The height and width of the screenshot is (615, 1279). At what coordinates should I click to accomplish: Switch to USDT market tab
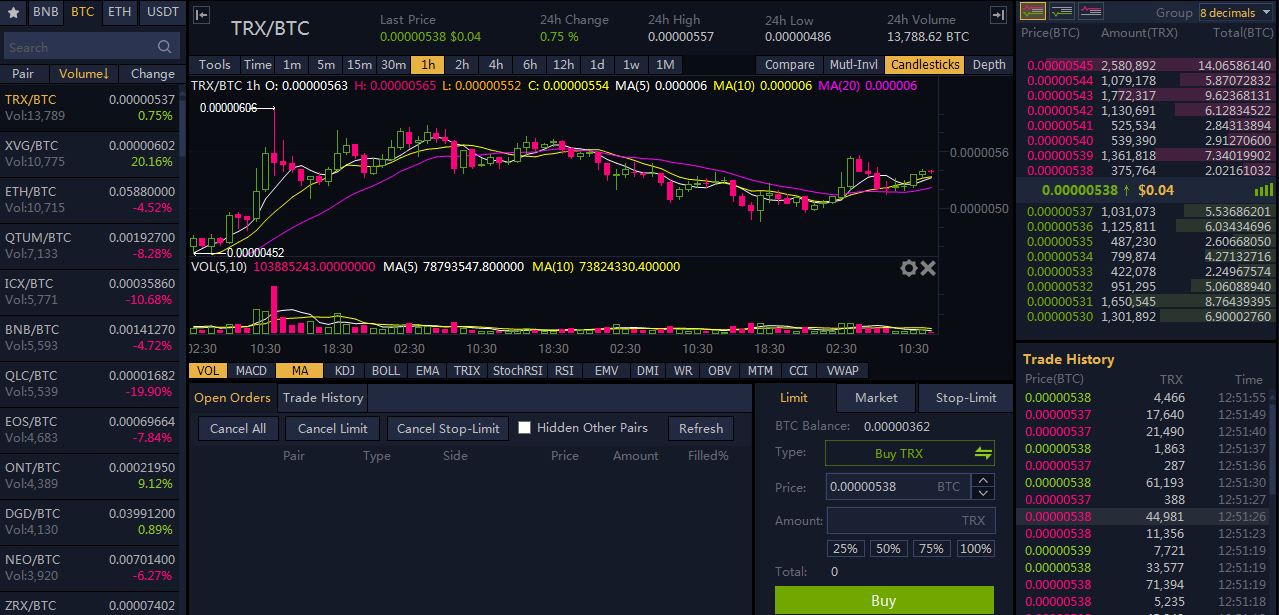tap(161, 13)
